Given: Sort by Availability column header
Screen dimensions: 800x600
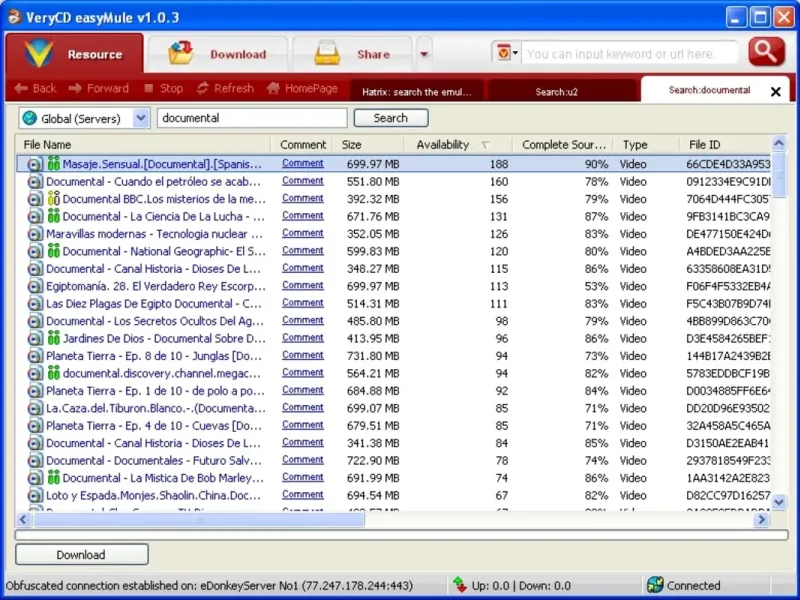Looking at the screenshot, I should click(458, 144).
